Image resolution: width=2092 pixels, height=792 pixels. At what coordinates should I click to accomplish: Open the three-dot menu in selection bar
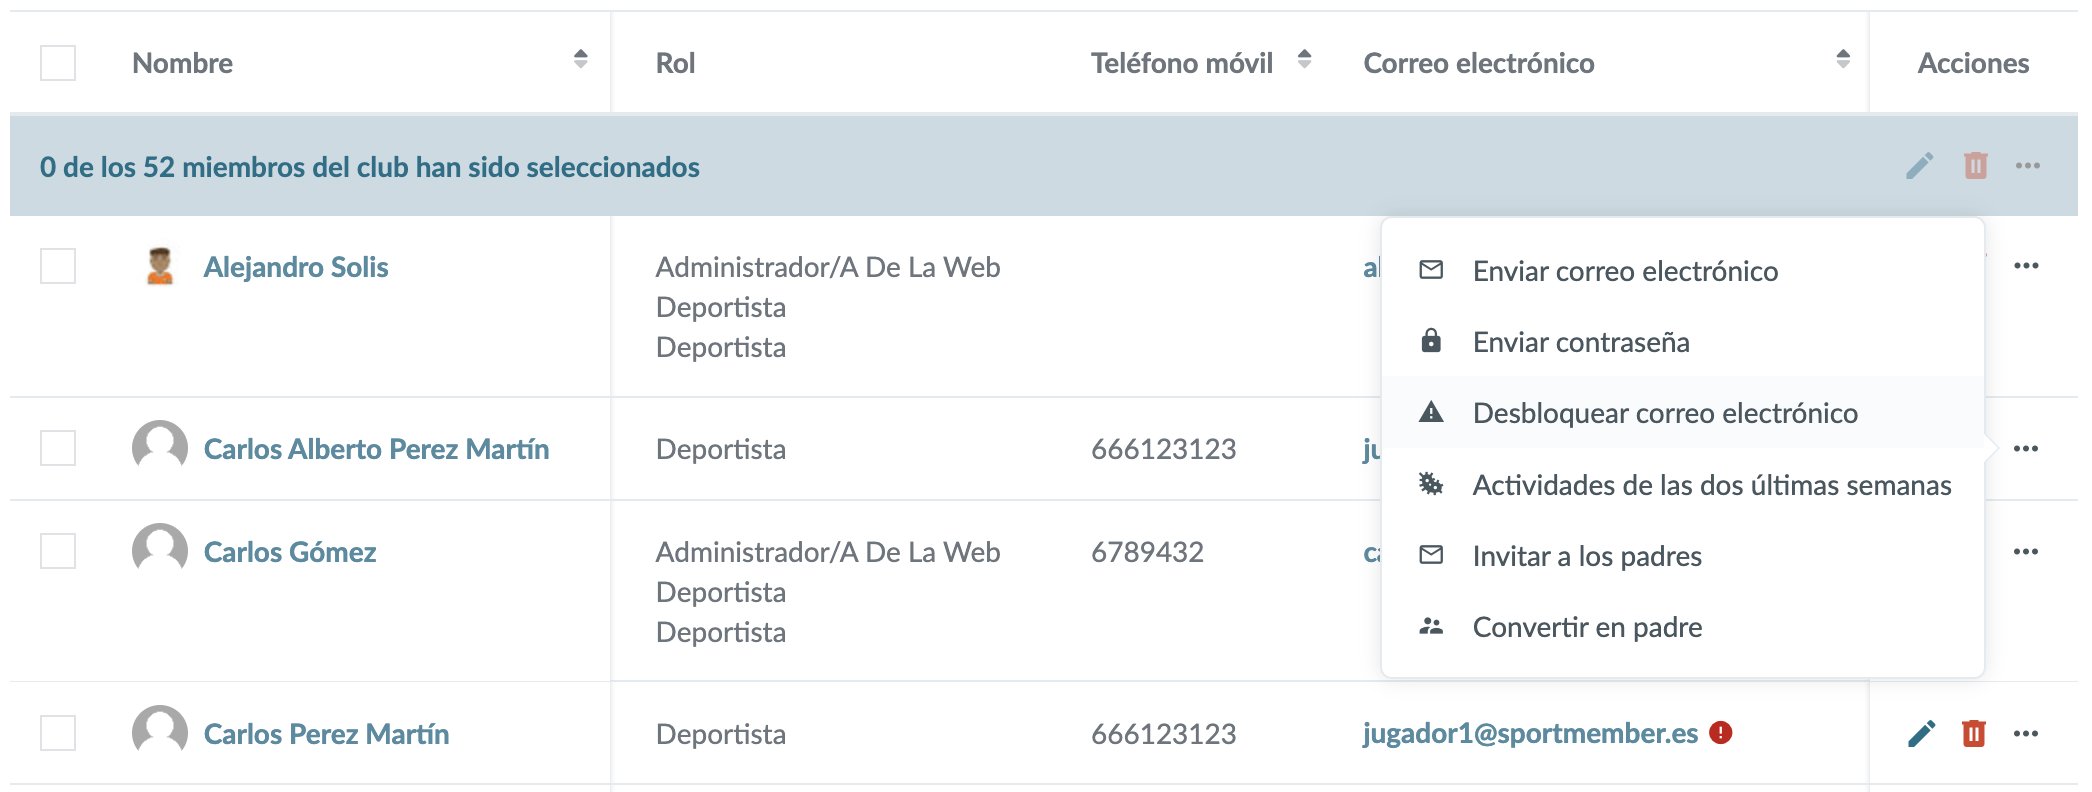(x=2027, y=166)
